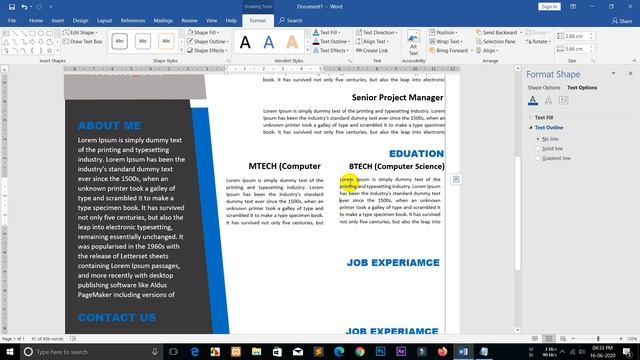Click the Sign in button

[x=549, y=7]
